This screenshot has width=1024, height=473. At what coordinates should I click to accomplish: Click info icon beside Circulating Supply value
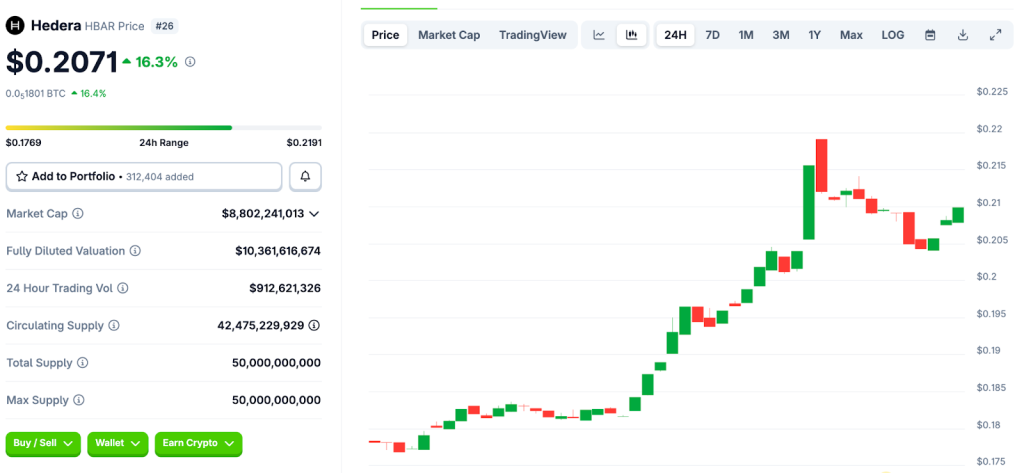[x=314, y=325]
